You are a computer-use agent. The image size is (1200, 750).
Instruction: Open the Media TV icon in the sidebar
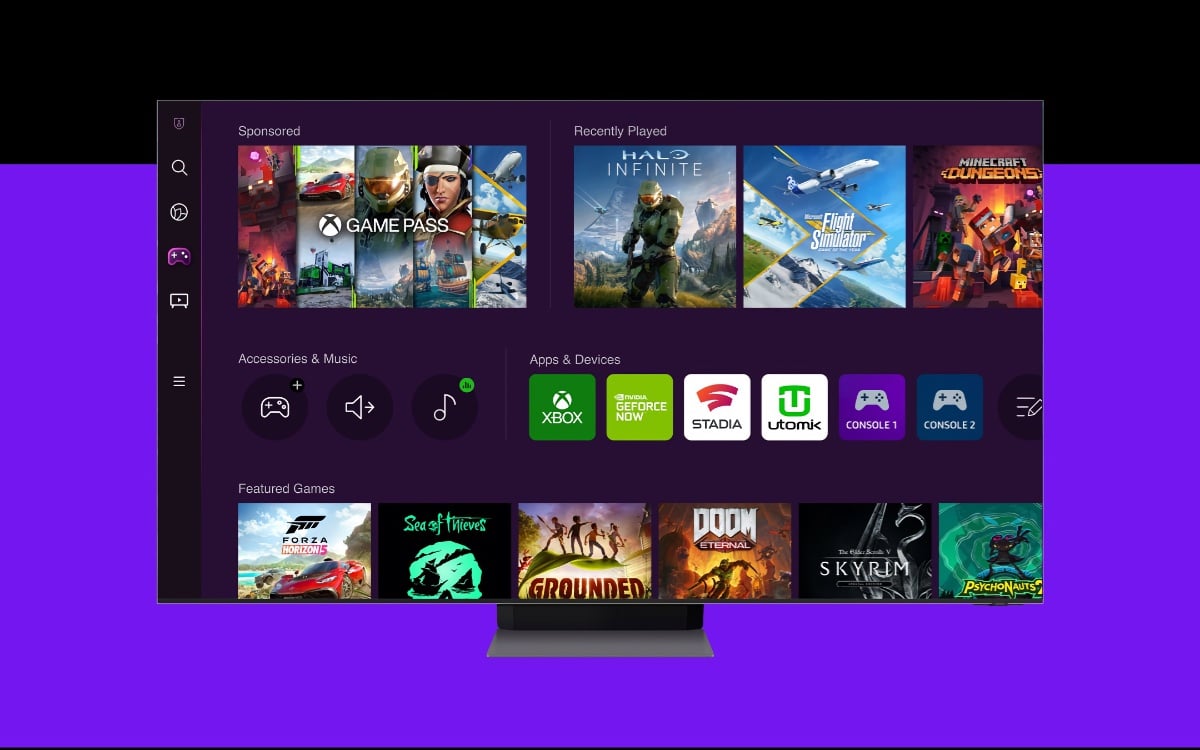179,300
